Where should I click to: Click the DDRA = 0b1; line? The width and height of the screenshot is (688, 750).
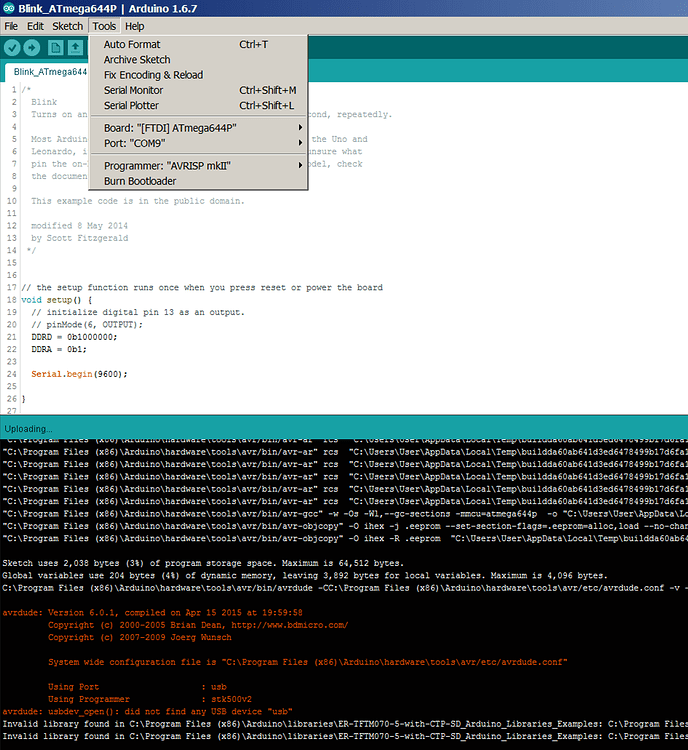59,349
